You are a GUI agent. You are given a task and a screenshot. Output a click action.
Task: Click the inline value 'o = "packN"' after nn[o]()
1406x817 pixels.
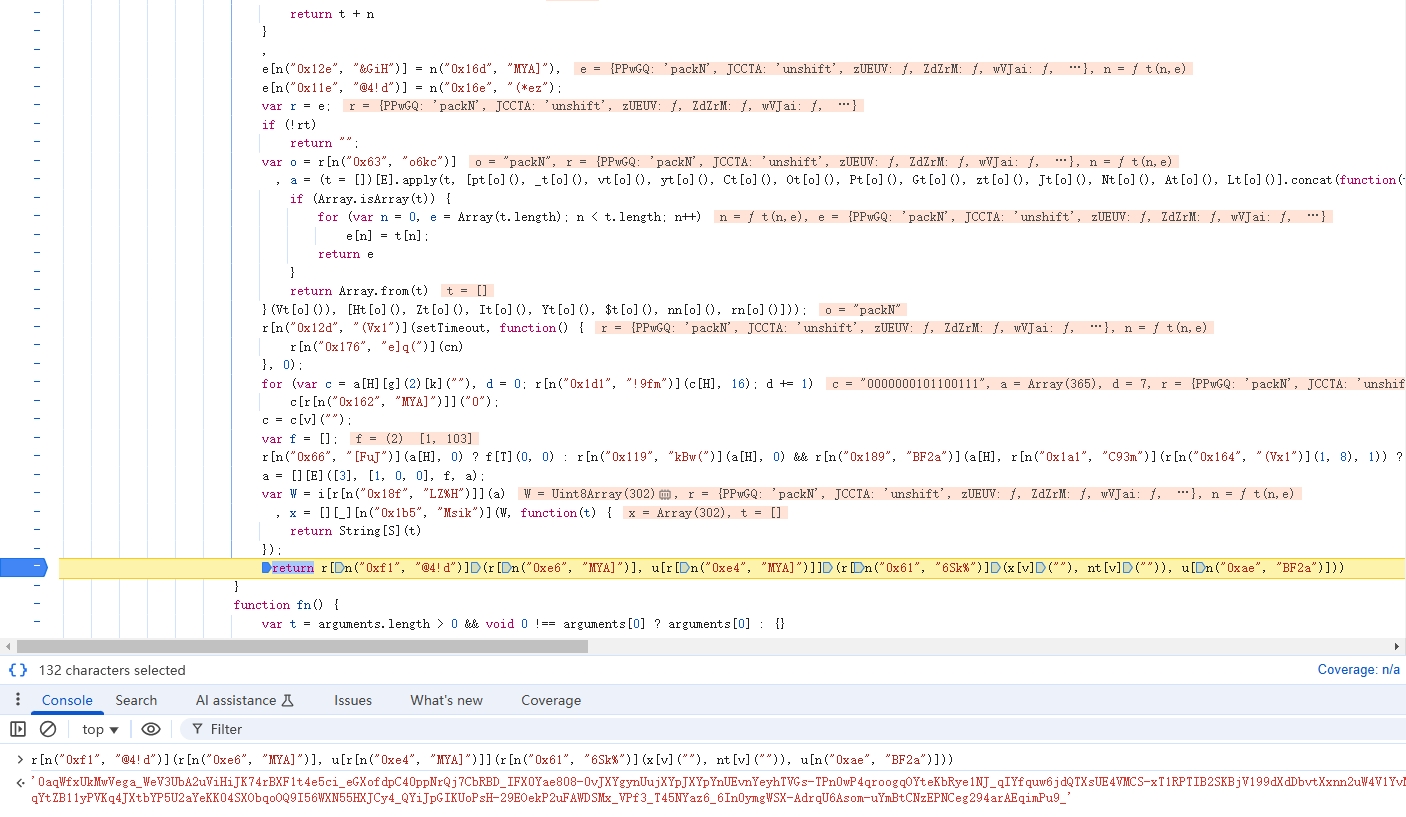point(862,309)
